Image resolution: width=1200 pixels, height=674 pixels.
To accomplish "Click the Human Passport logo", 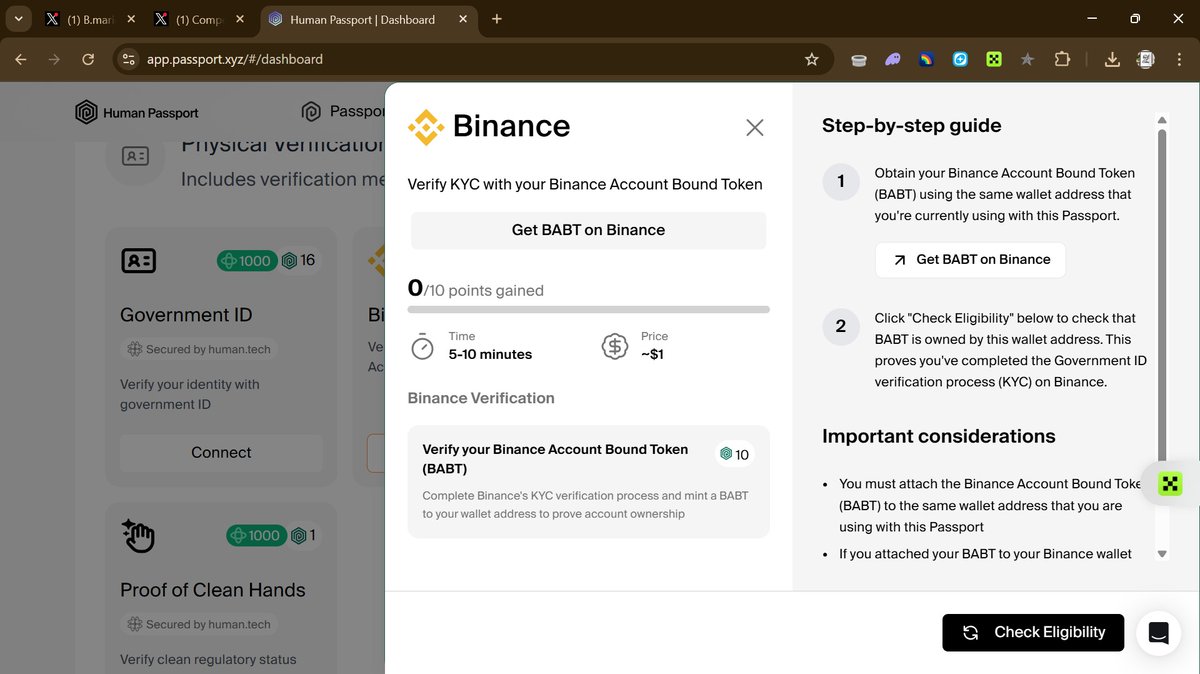I will click(x=137, y=113).
